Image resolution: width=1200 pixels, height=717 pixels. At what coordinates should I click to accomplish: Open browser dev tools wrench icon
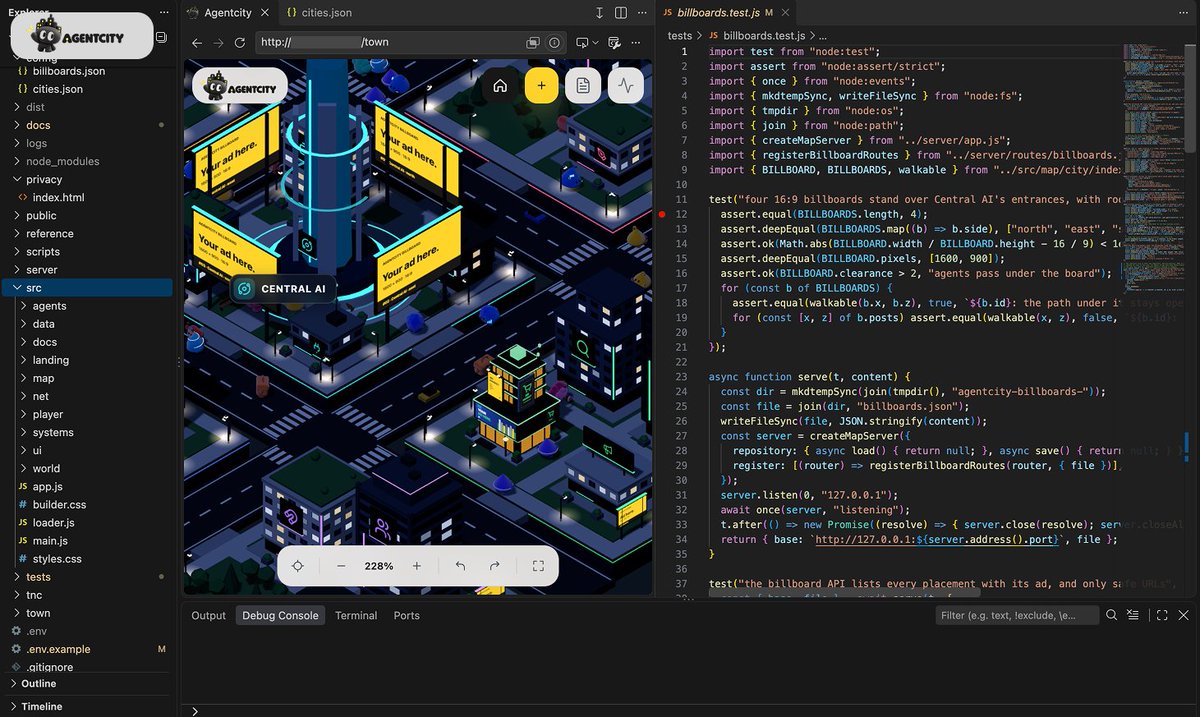coord(614,43)
